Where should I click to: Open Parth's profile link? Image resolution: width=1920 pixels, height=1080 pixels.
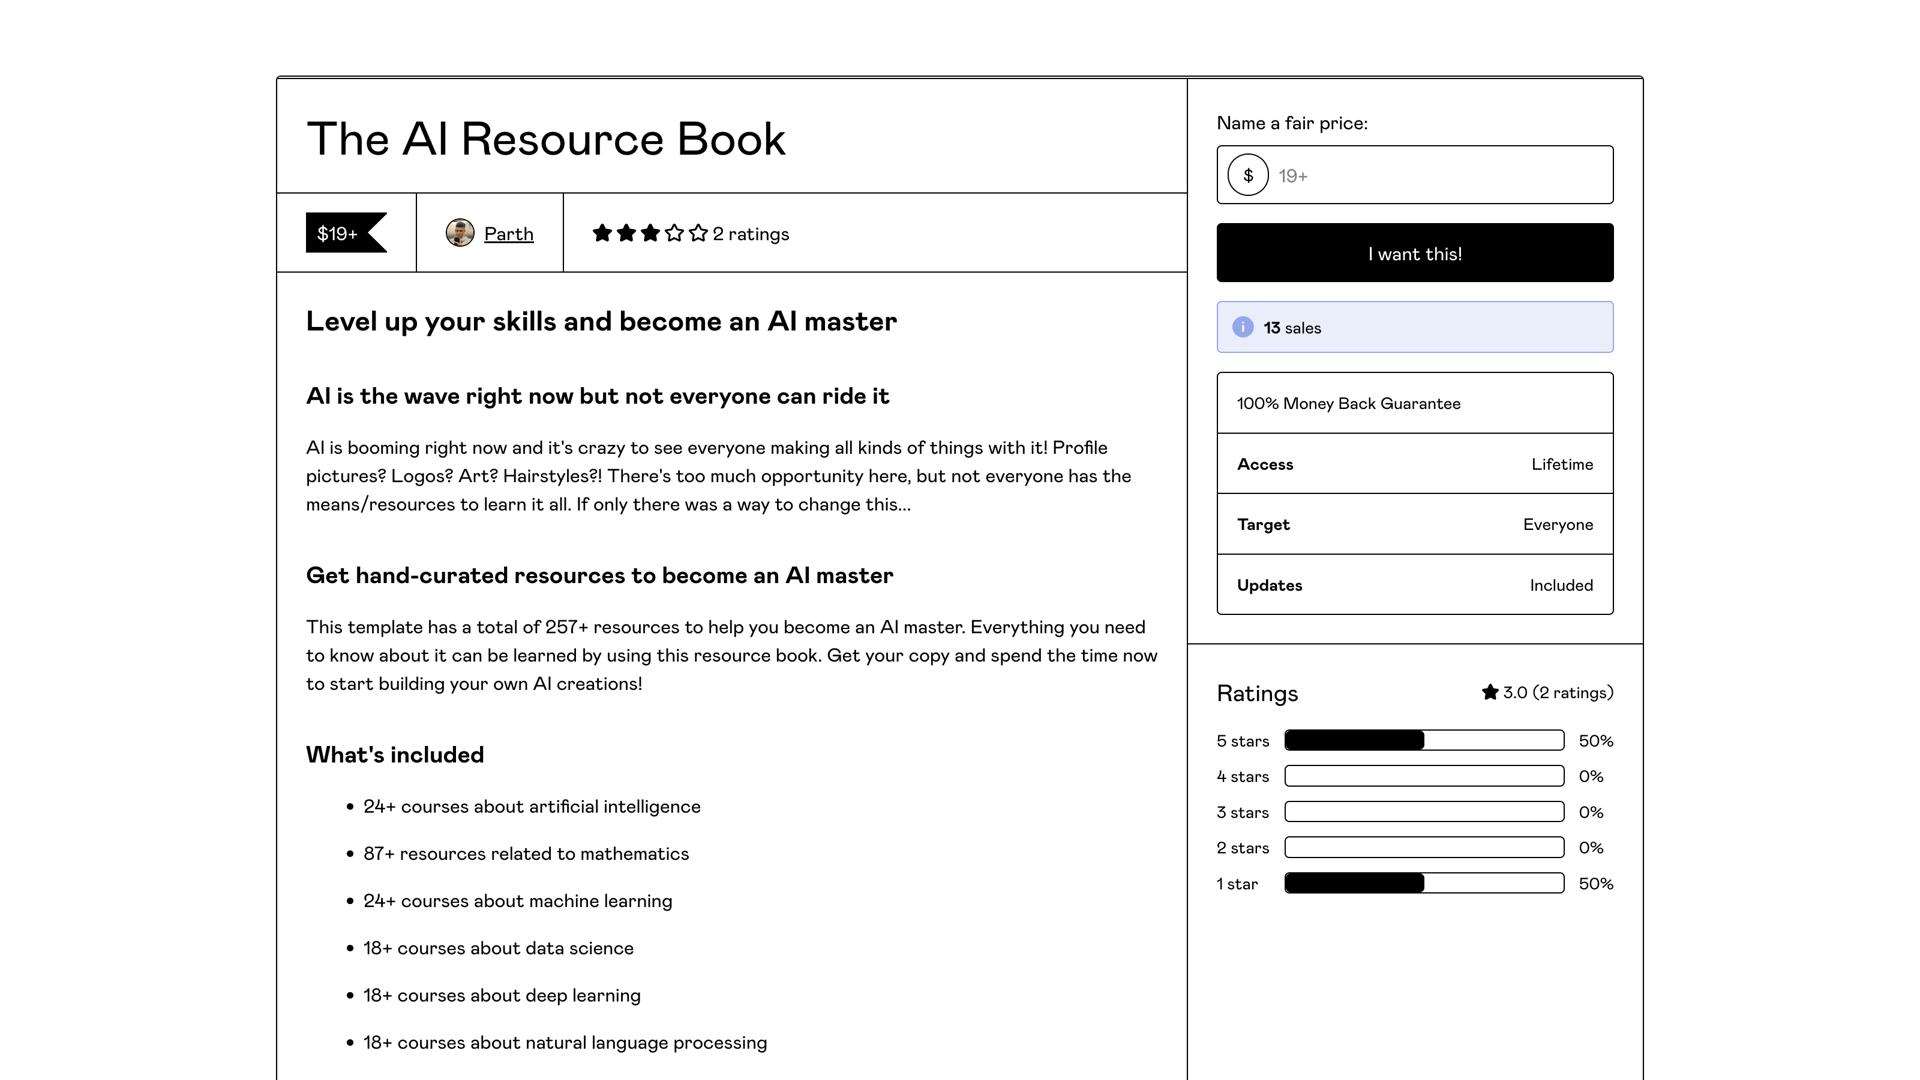tap(508, 233)
